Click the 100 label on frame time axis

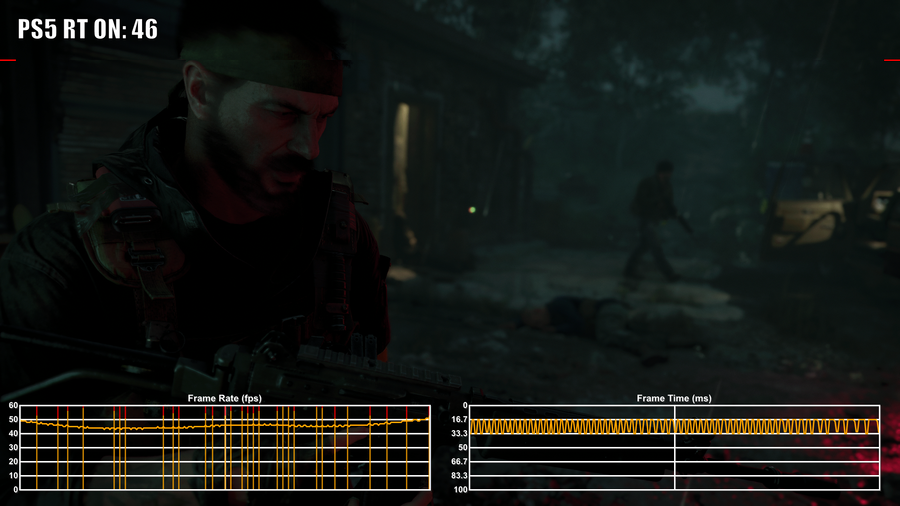tap(458, 489)
